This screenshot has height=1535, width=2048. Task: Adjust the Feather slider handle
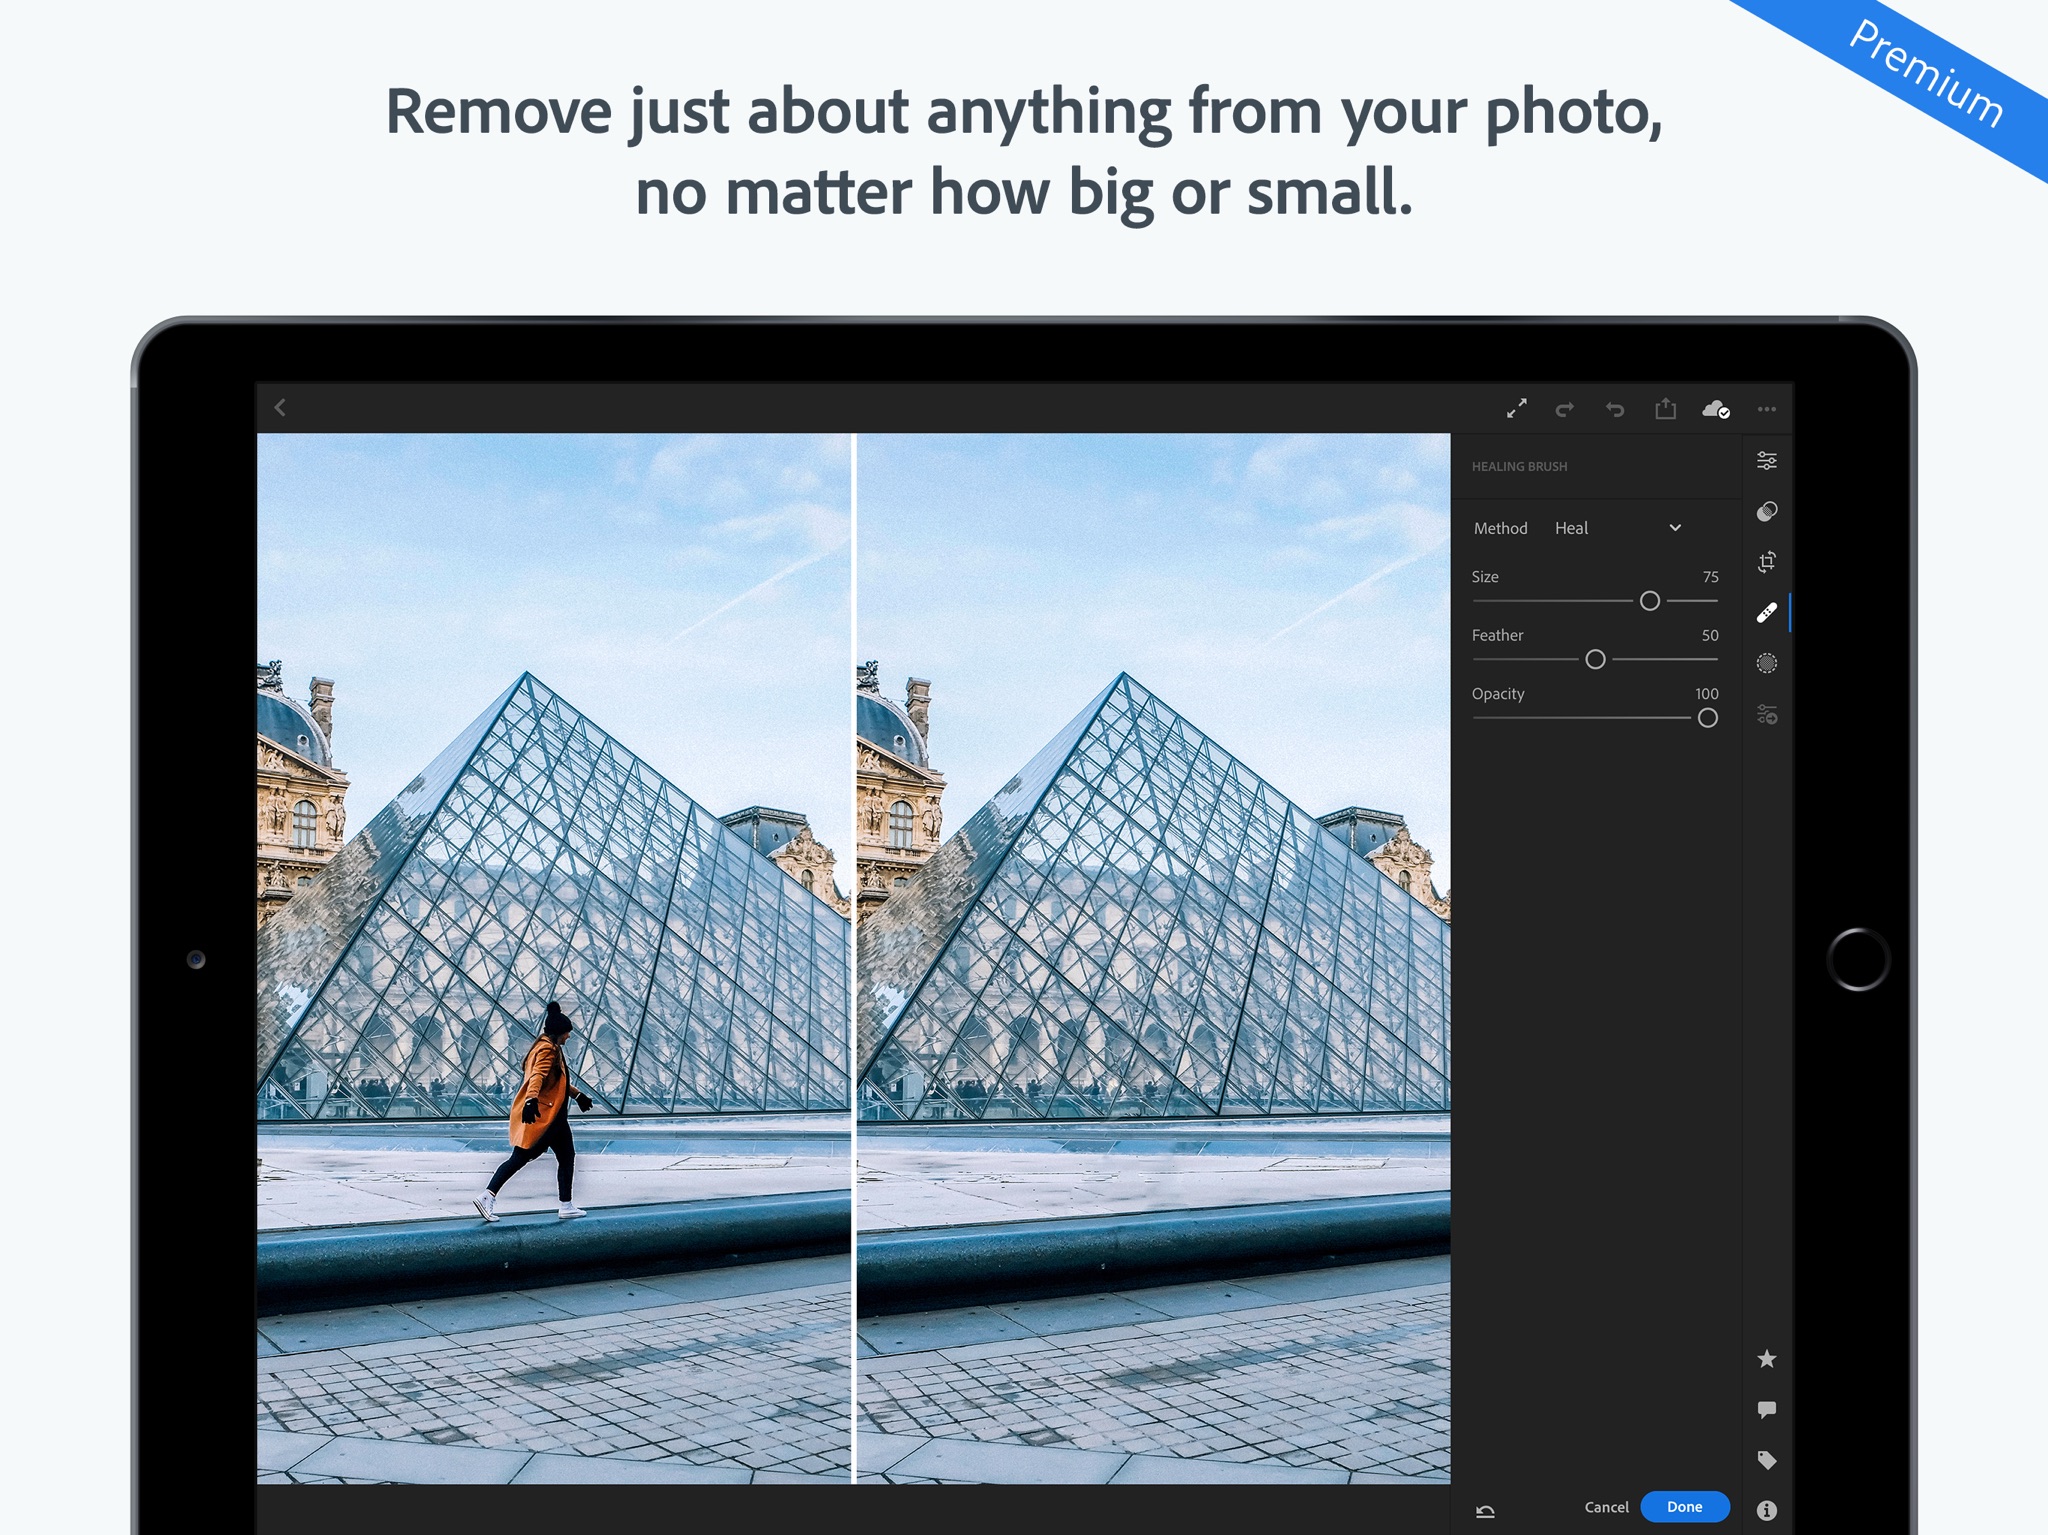click(x=1596, y=660)
